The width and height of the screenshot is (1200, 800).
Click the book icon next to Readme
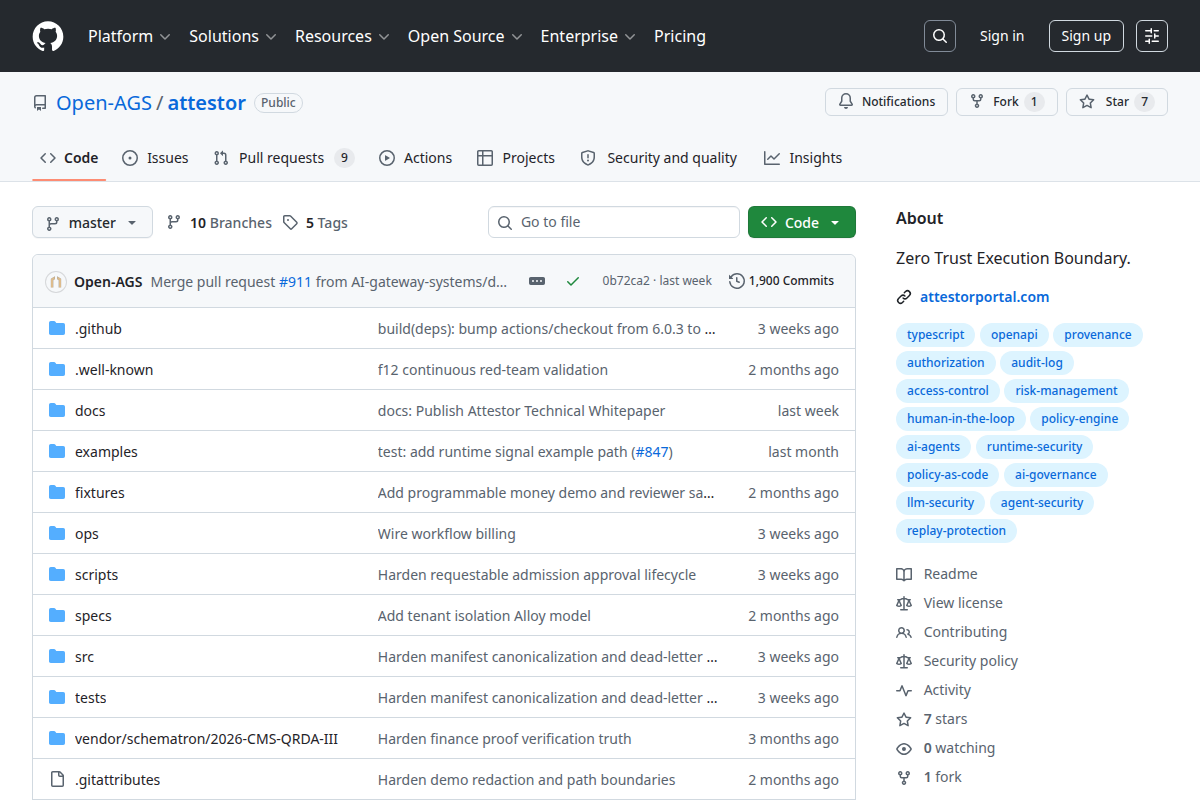(x=904, y=574)
